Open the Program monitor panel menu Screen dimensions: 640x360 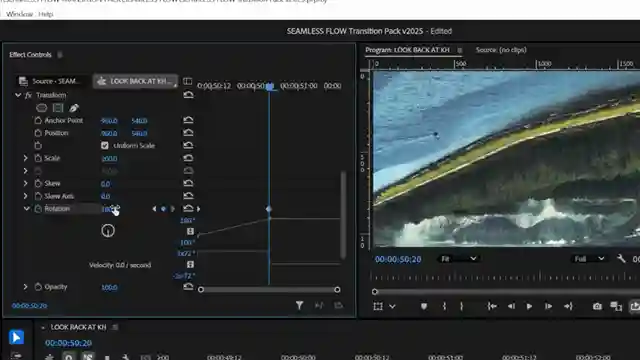pos(460,50)
